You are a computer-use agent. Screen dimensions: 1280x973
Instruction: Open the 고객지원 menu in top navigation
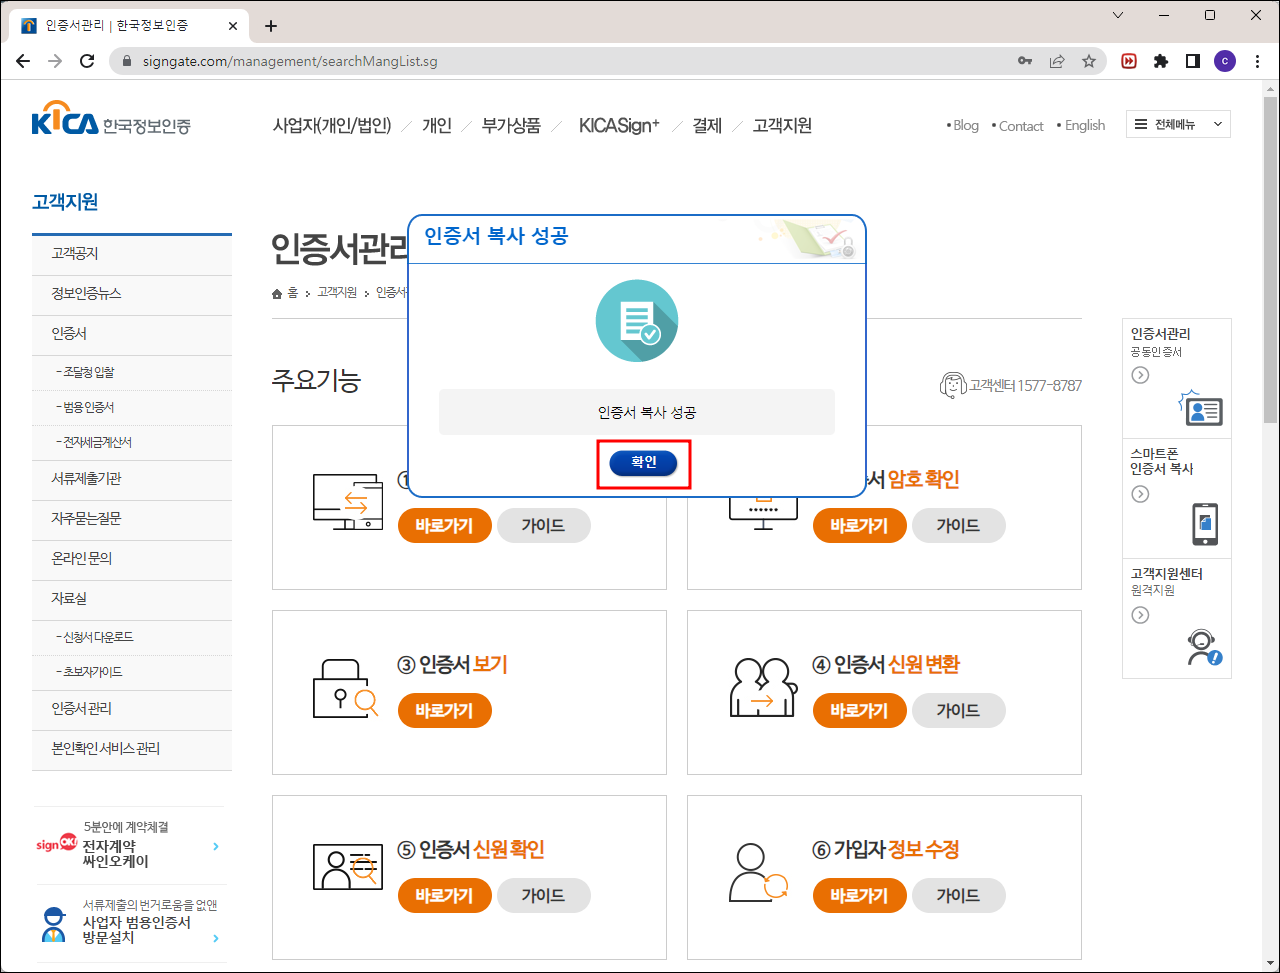781,126
